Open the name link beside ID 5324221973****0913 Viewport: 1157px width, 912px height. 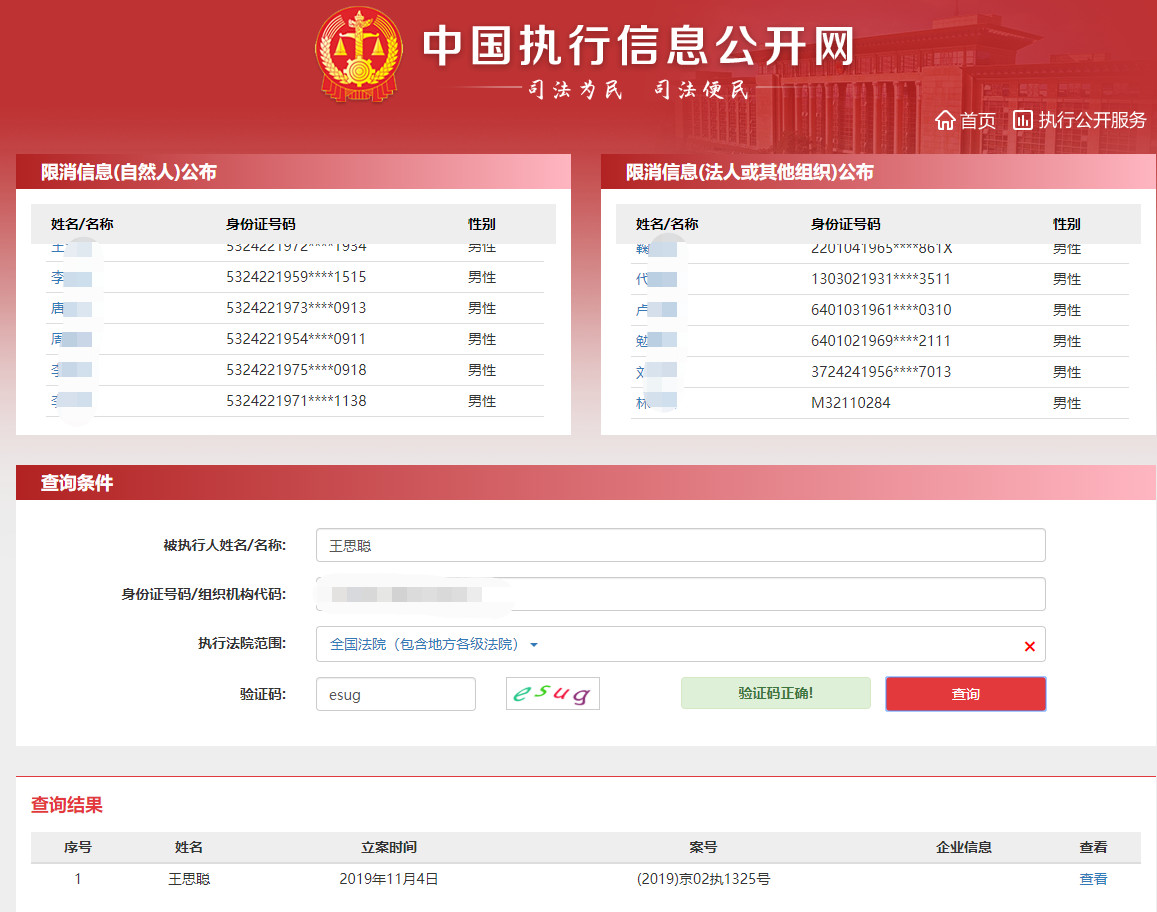pyautogui.click(x=71, y=308)
